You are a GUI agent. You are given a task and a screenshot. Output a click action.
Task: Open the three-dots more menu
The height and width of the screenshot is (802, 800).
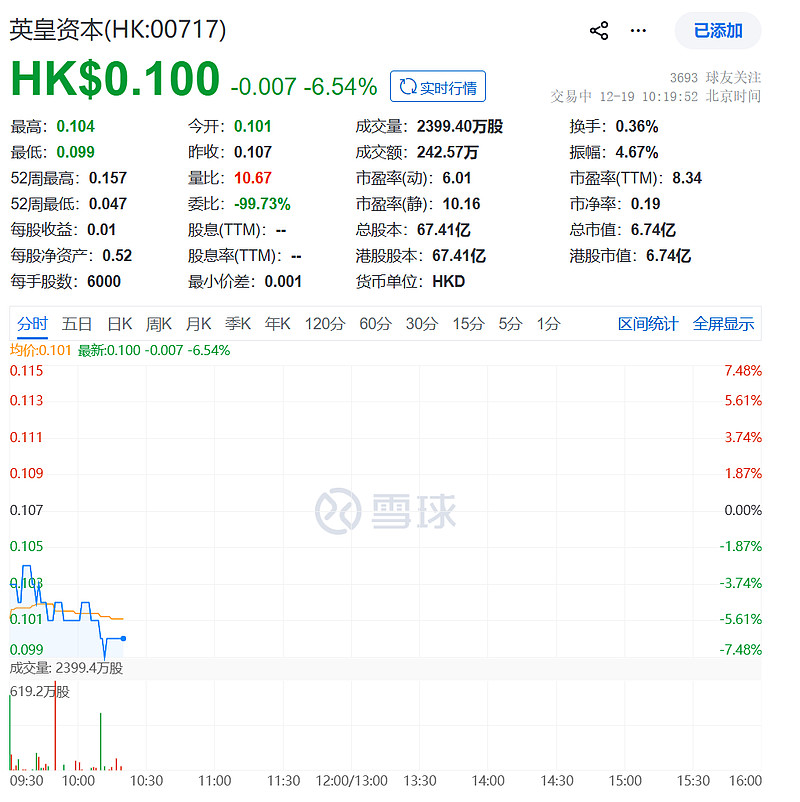point(638,31)
